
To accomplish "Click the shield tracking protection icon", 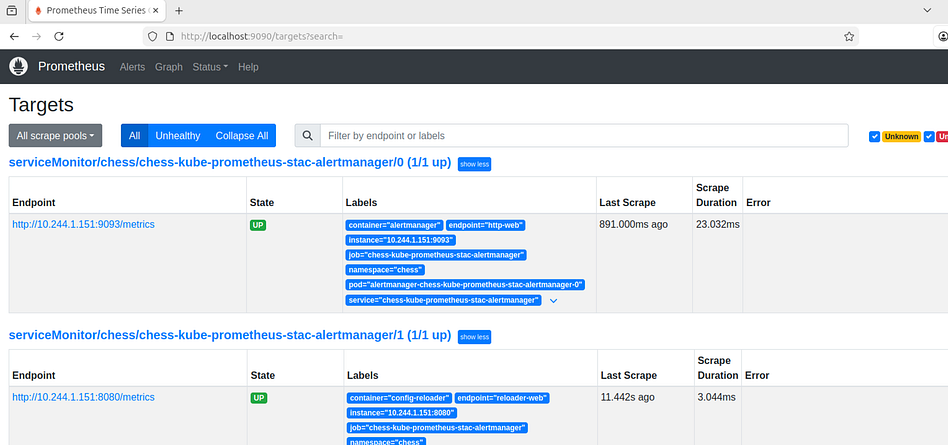I will click(152, 36).
